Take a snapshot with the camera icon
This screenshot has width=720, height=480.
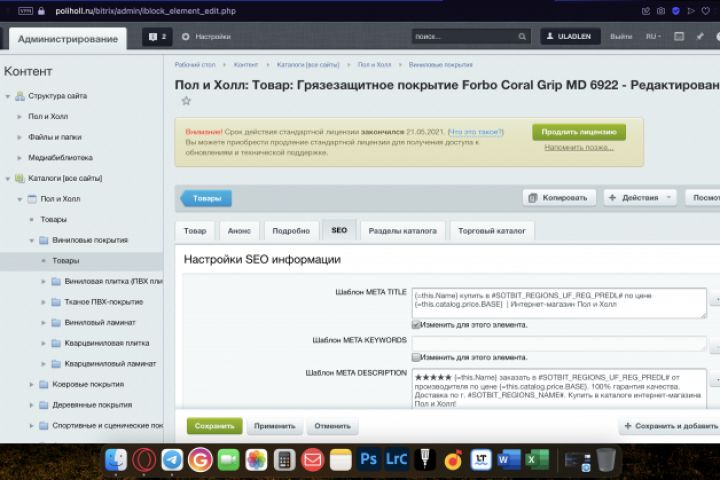coord(661,11)
